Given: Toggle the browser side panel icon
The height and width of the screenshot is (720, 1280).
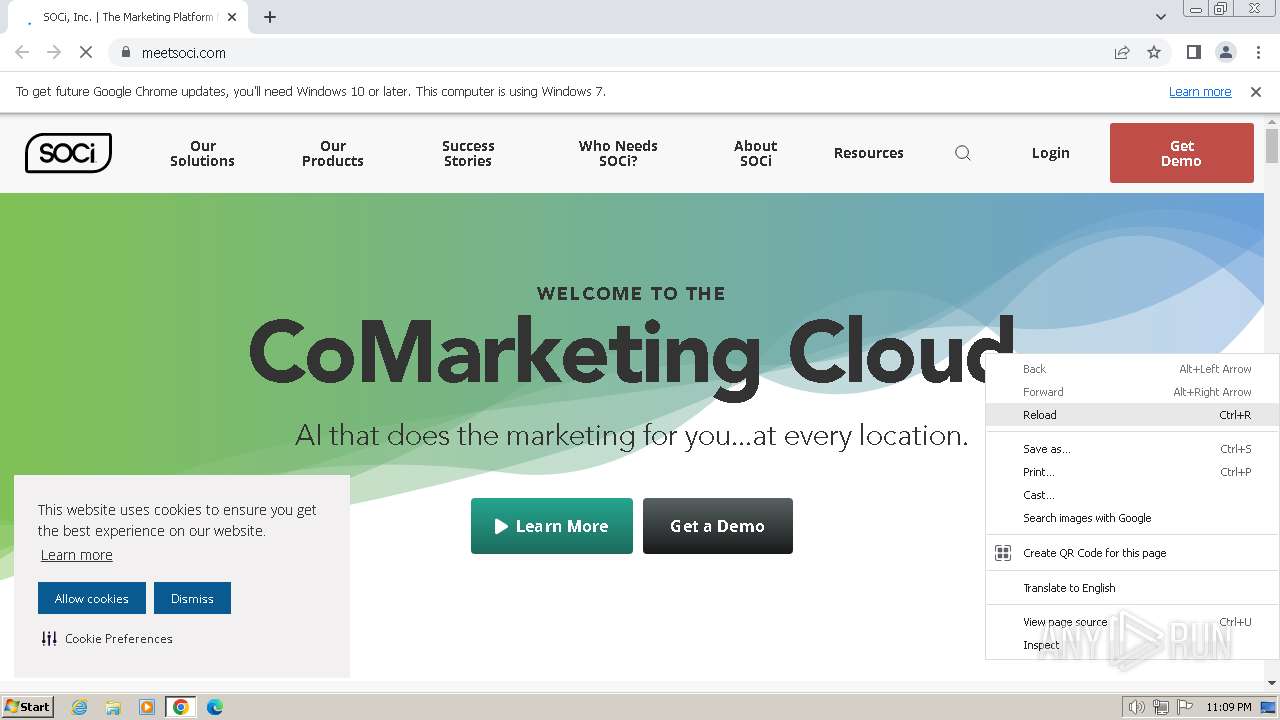Looking at the screenshot, I should [1193, 53].
